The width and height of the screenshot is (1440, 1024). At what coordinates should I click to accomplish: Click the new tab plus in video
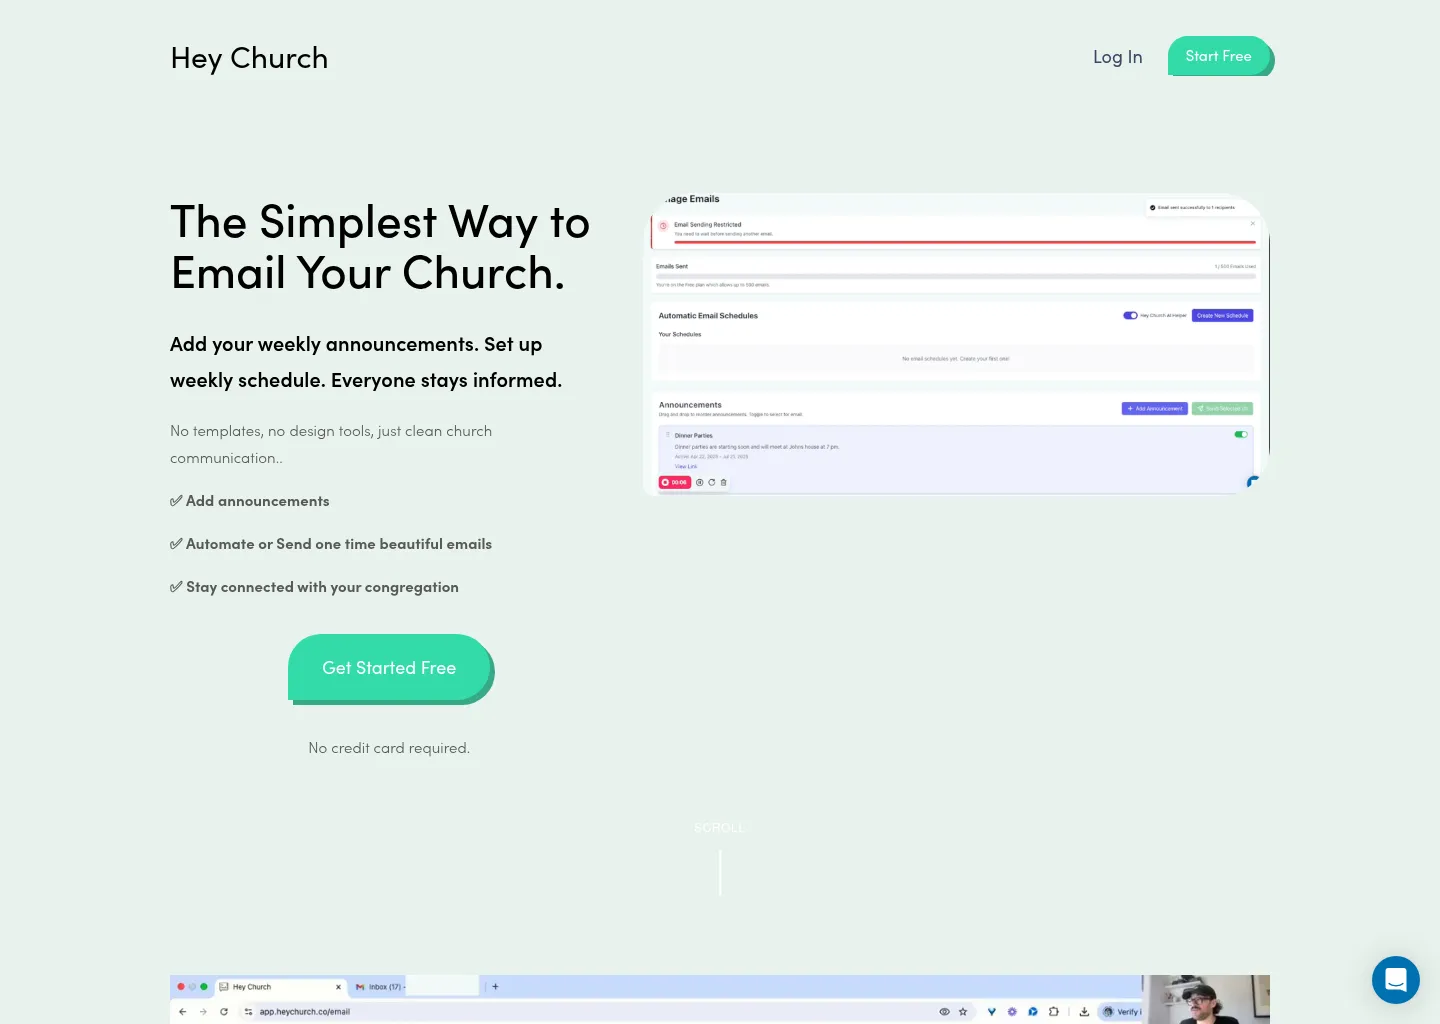point(495,986)
